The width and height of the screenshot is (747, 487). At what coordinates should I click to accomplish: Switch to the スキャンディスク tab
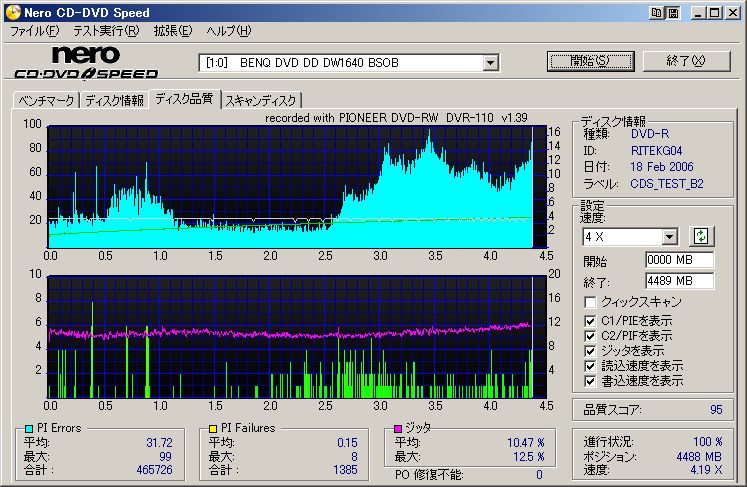point(261,101)
